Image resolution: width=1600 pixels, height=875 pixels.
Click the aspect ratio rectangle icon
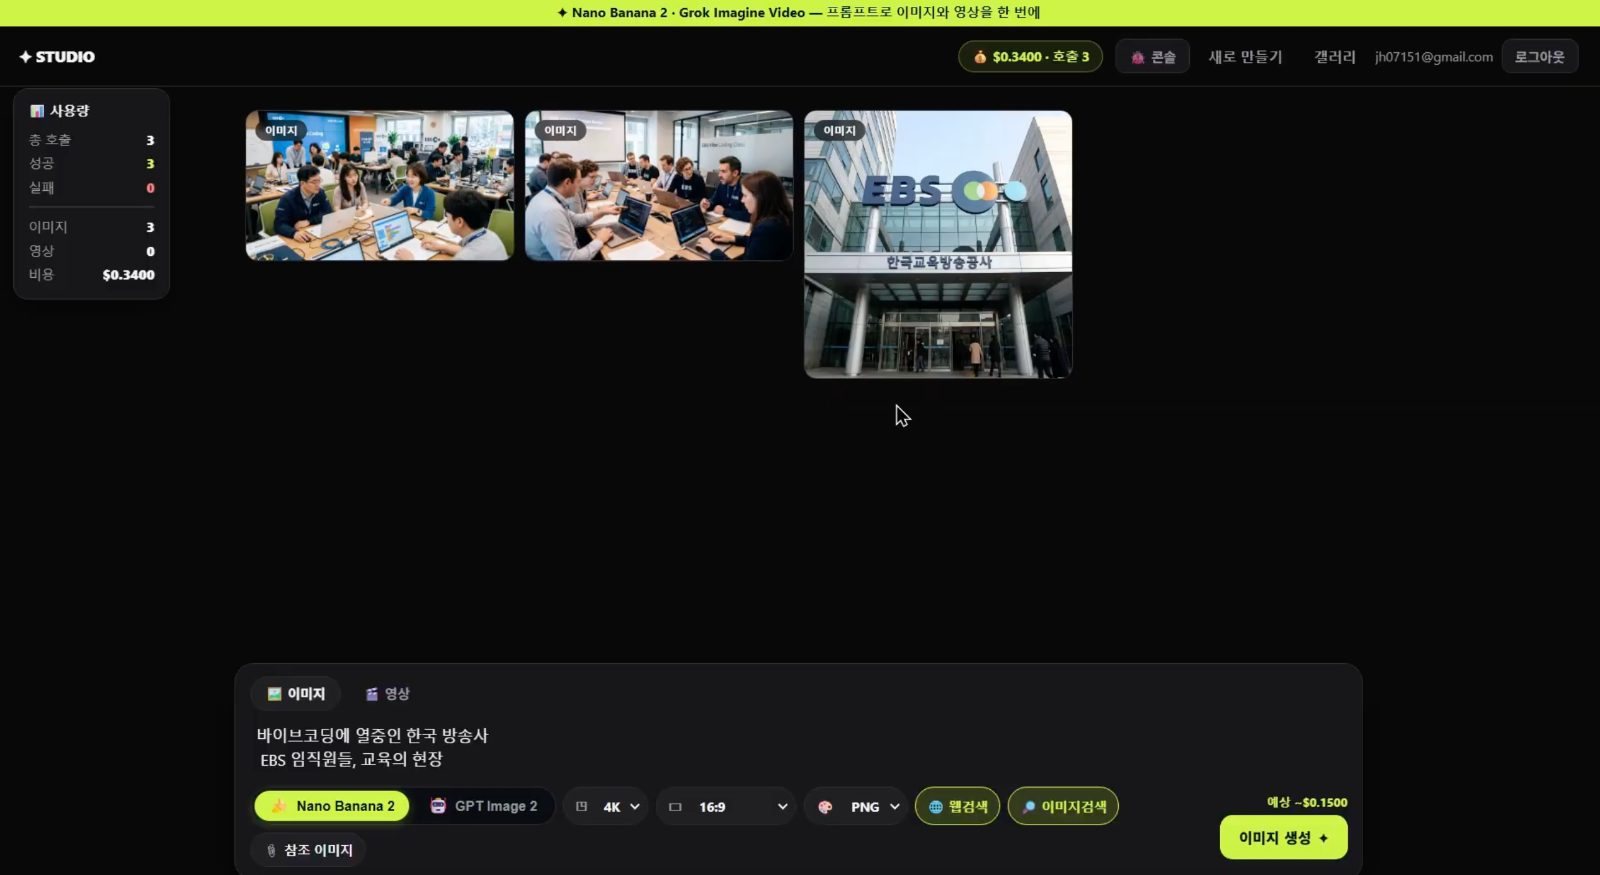pos(675,807)
